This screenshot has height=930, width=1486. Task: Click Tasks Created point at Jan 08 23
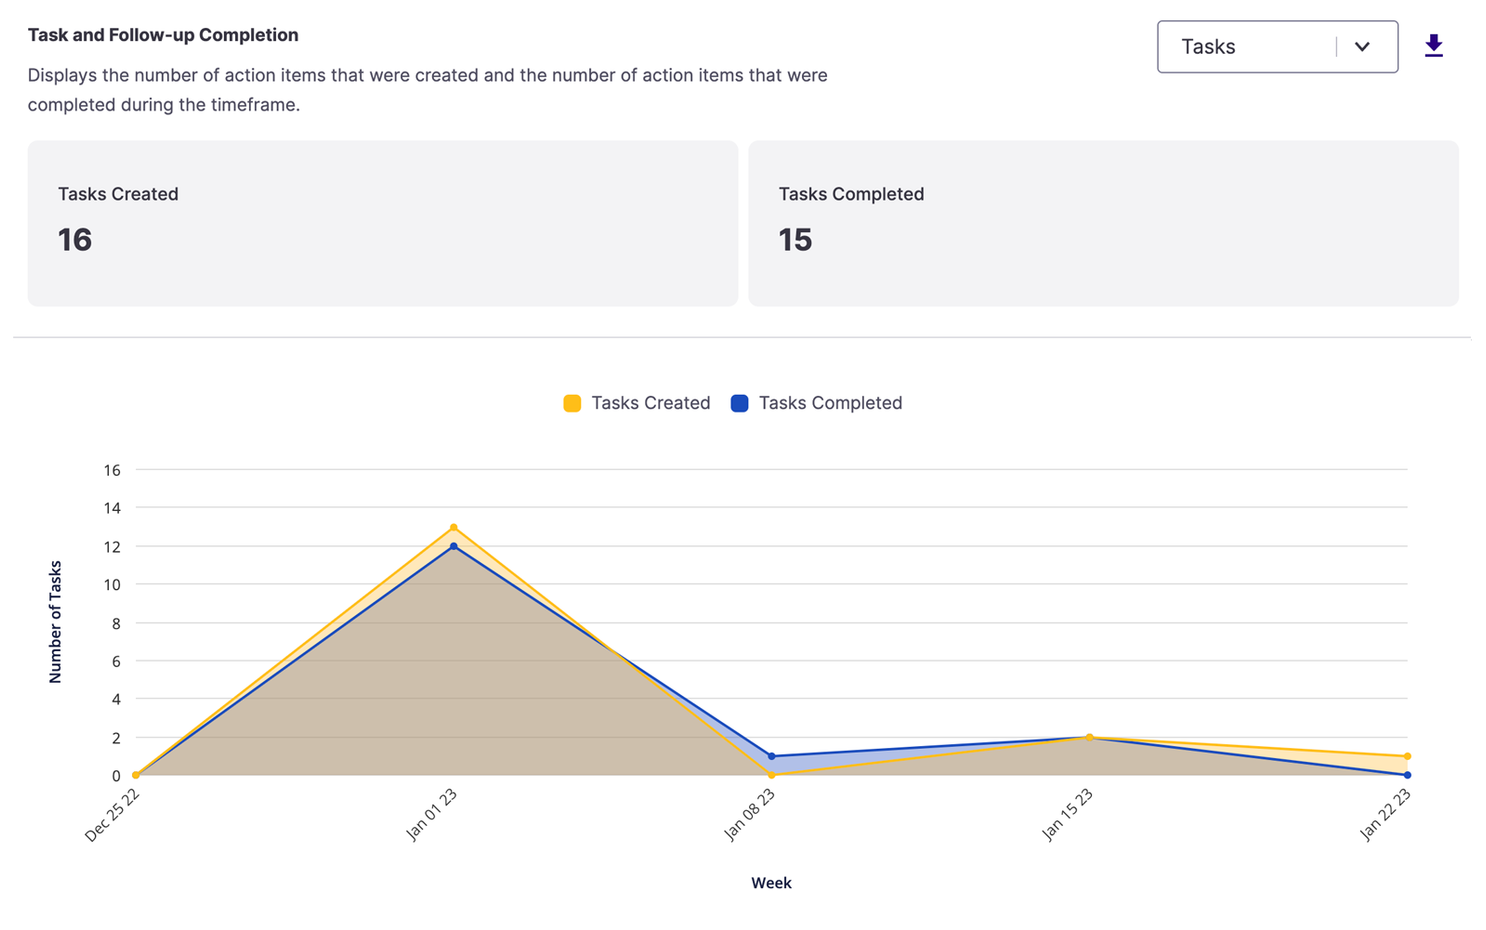771,775
